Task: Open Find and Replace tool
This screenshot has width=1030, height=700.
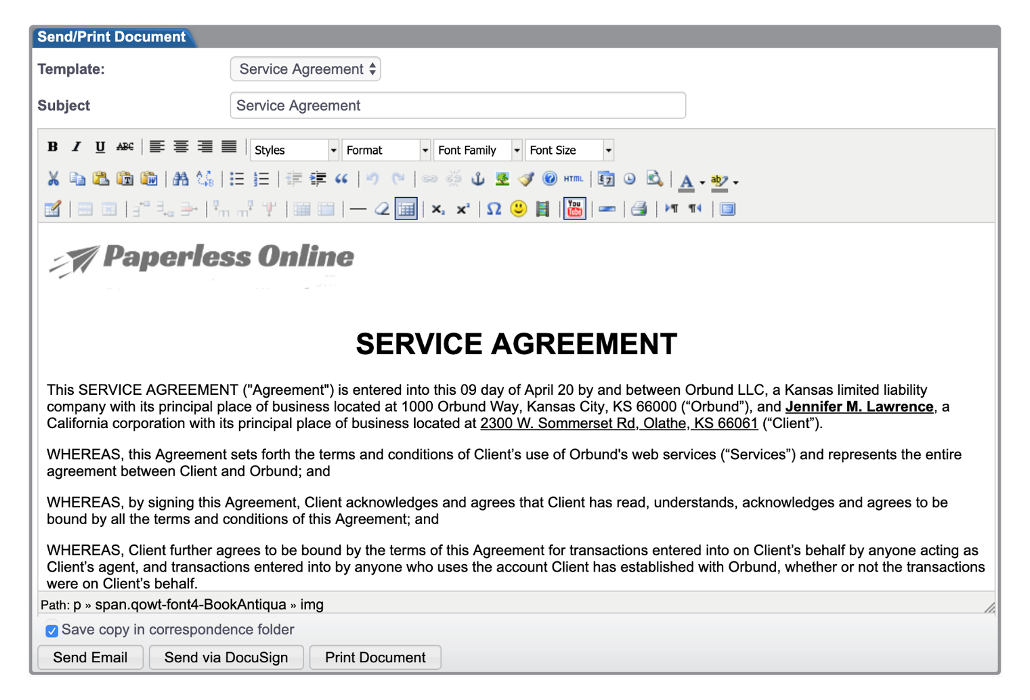Action: click(x=205, y=179)
